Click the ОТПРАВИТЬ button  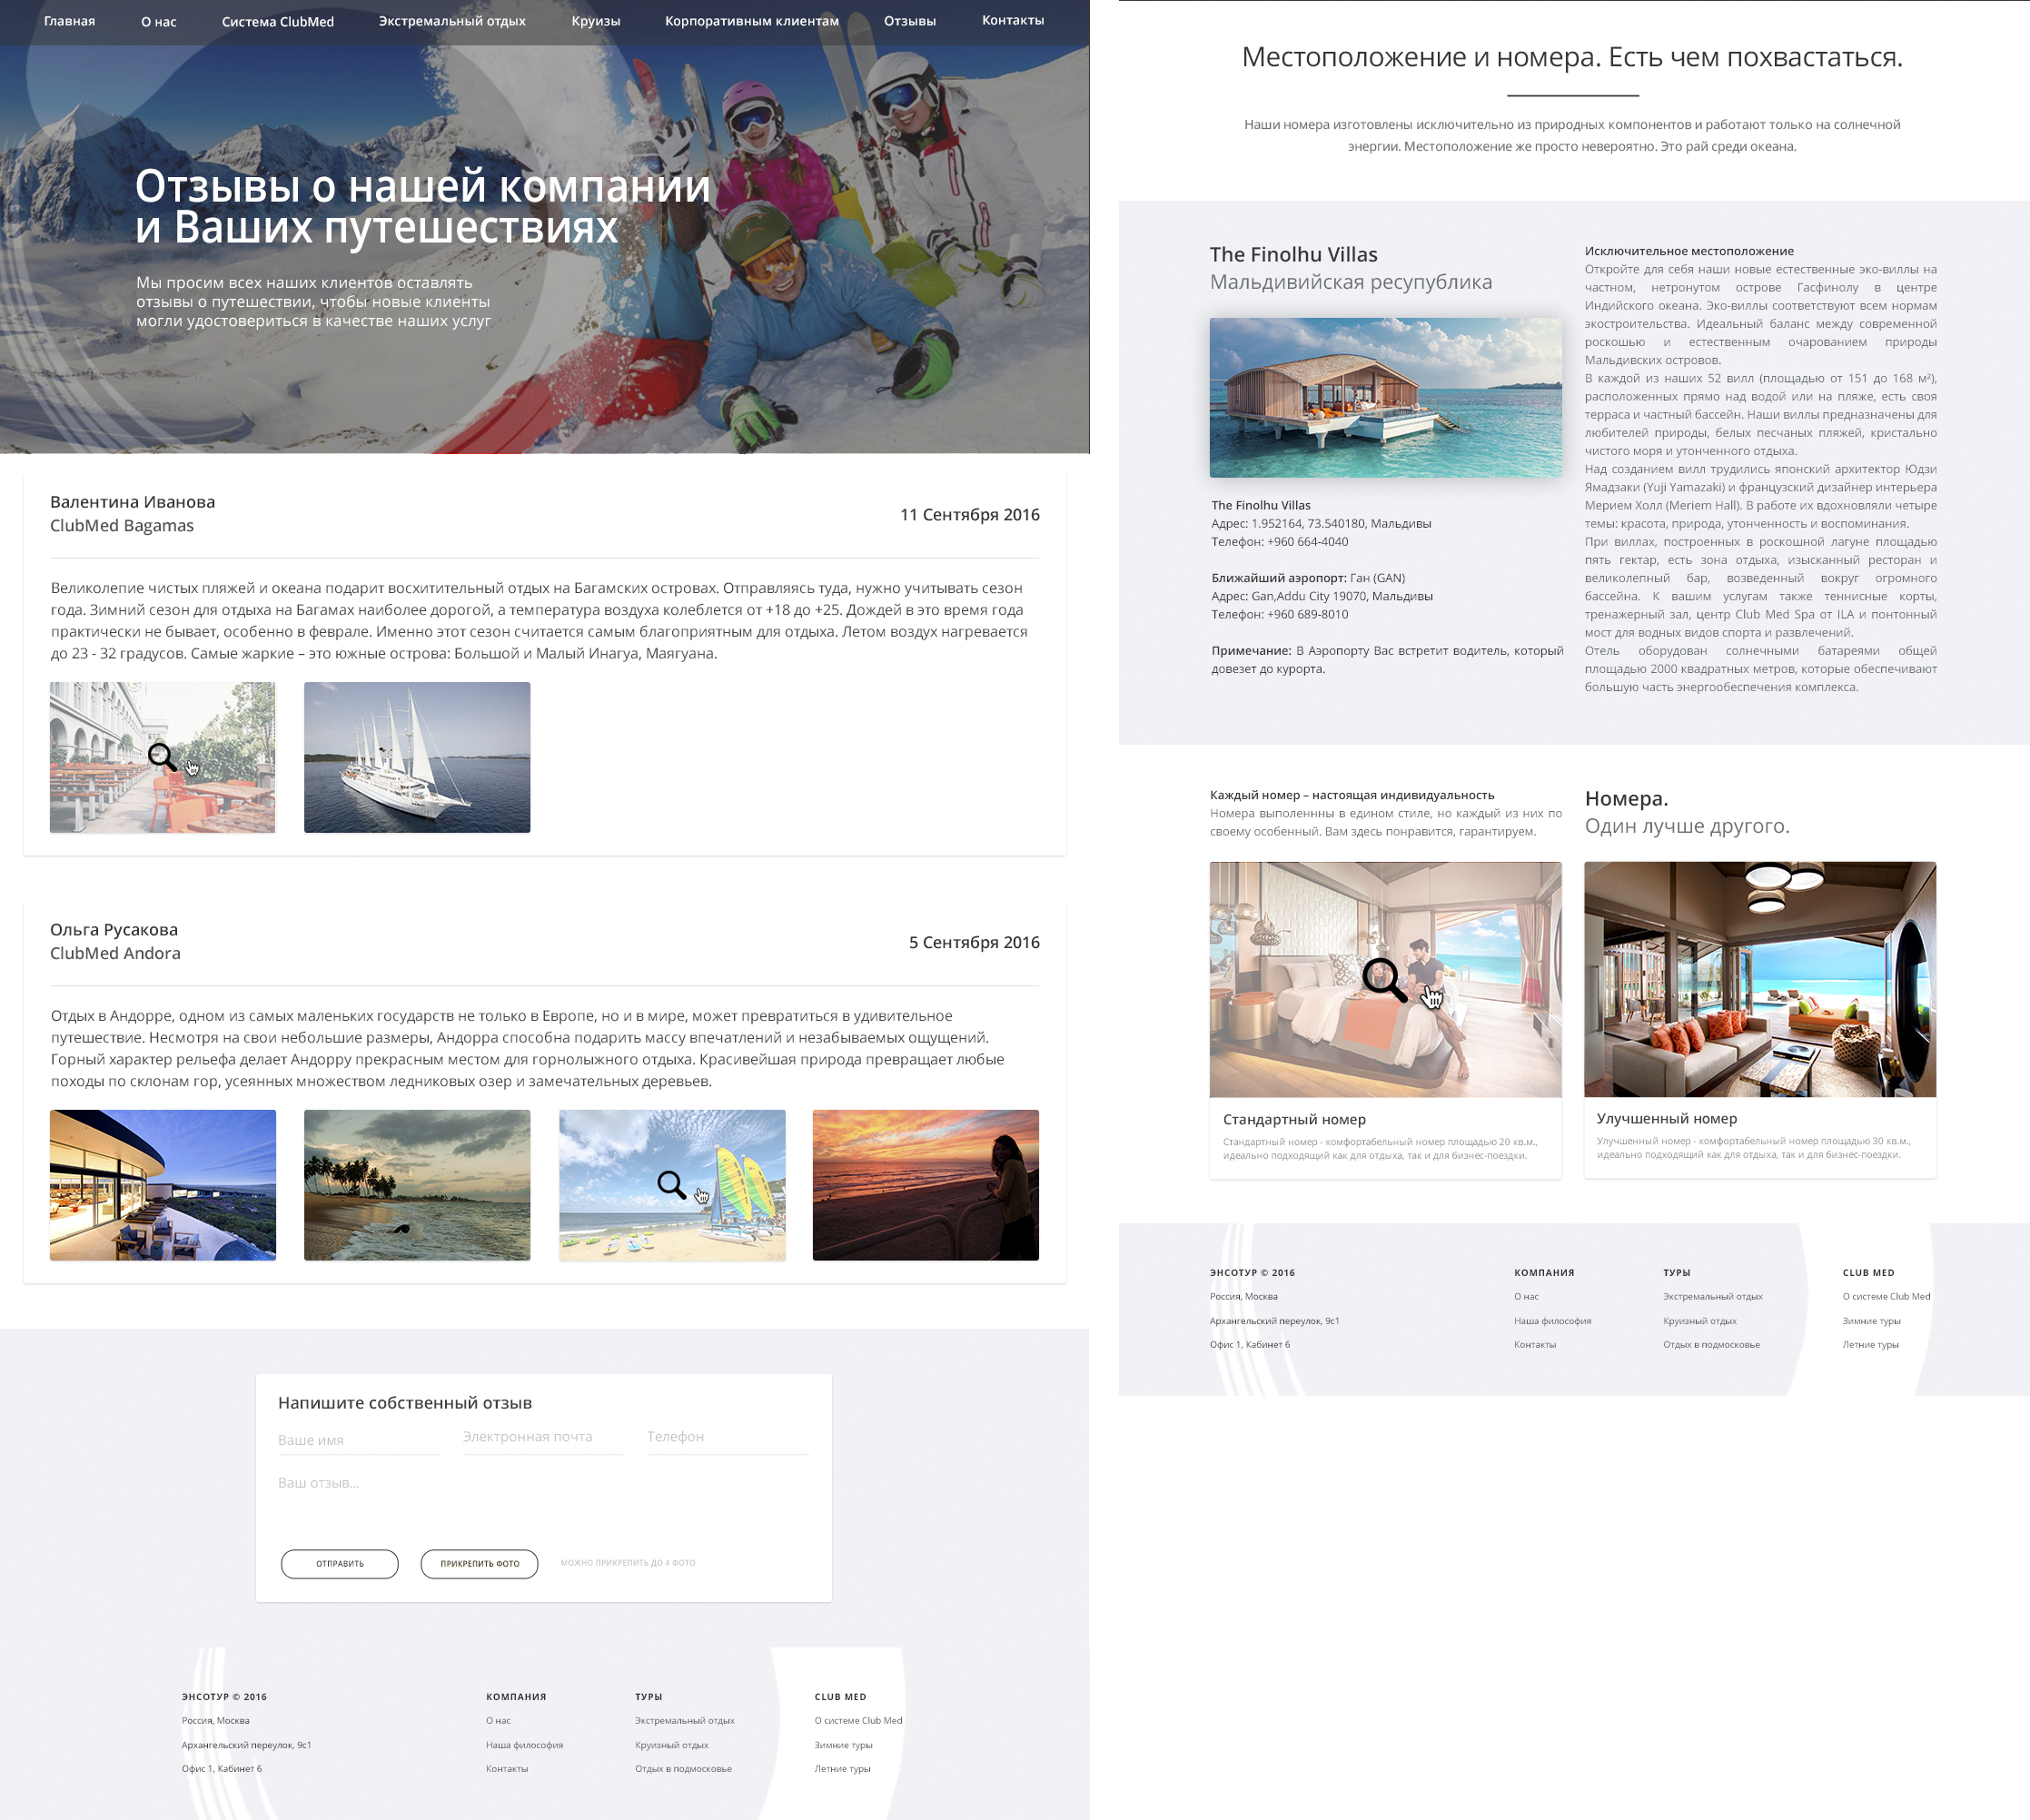click(x=340, y=1563)
